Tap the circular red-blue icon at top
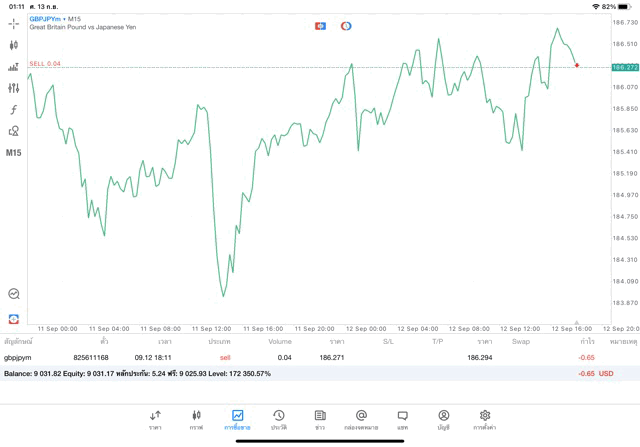This screenshot has width=640, height=447. (x=346, y=26)
